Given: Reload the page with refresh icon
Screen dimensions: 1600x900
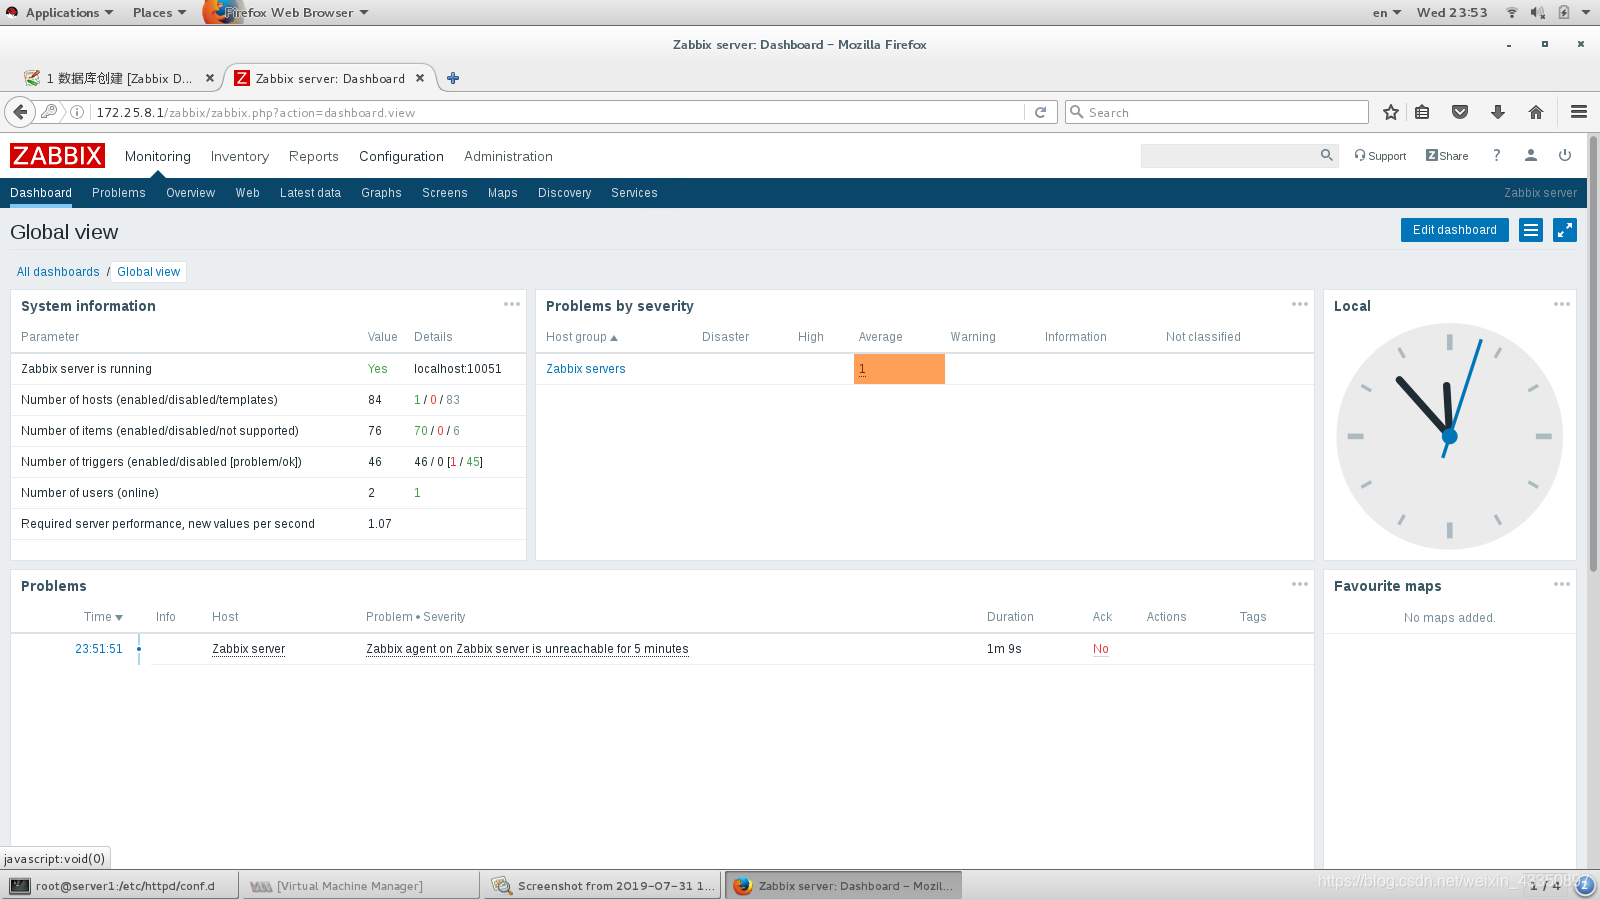Looking at the screenshot, I should tap(1040, 112).
